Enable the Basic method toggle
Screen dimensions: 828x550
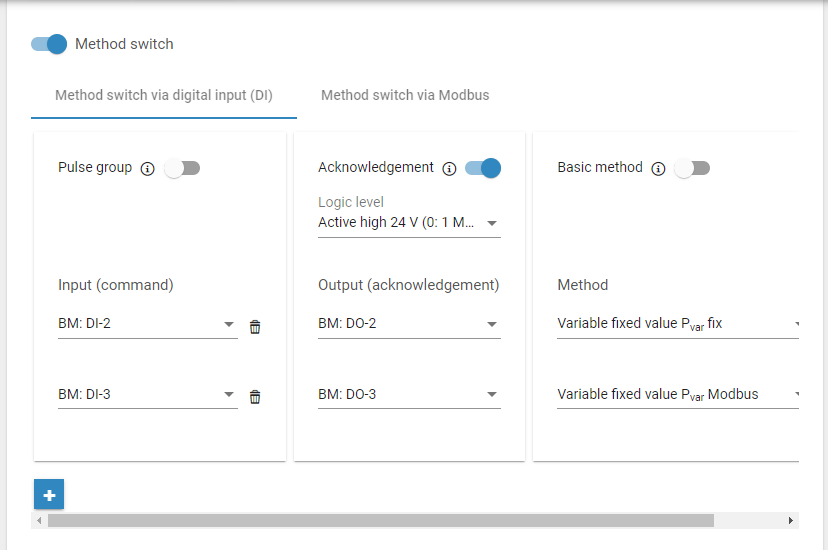click(x=692, y=168)
